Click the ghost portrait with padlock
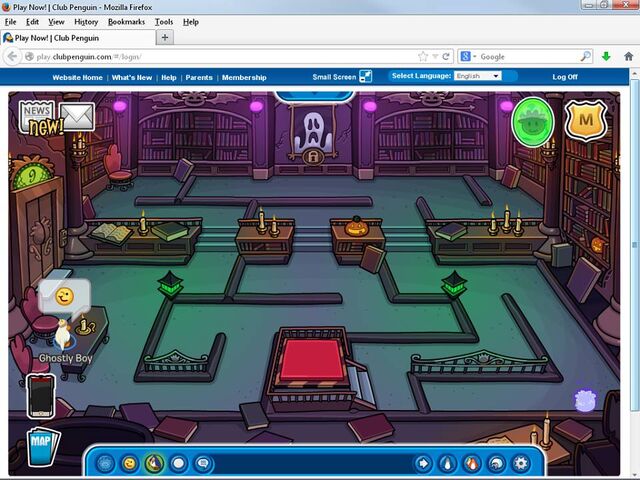 pos(313,135)
